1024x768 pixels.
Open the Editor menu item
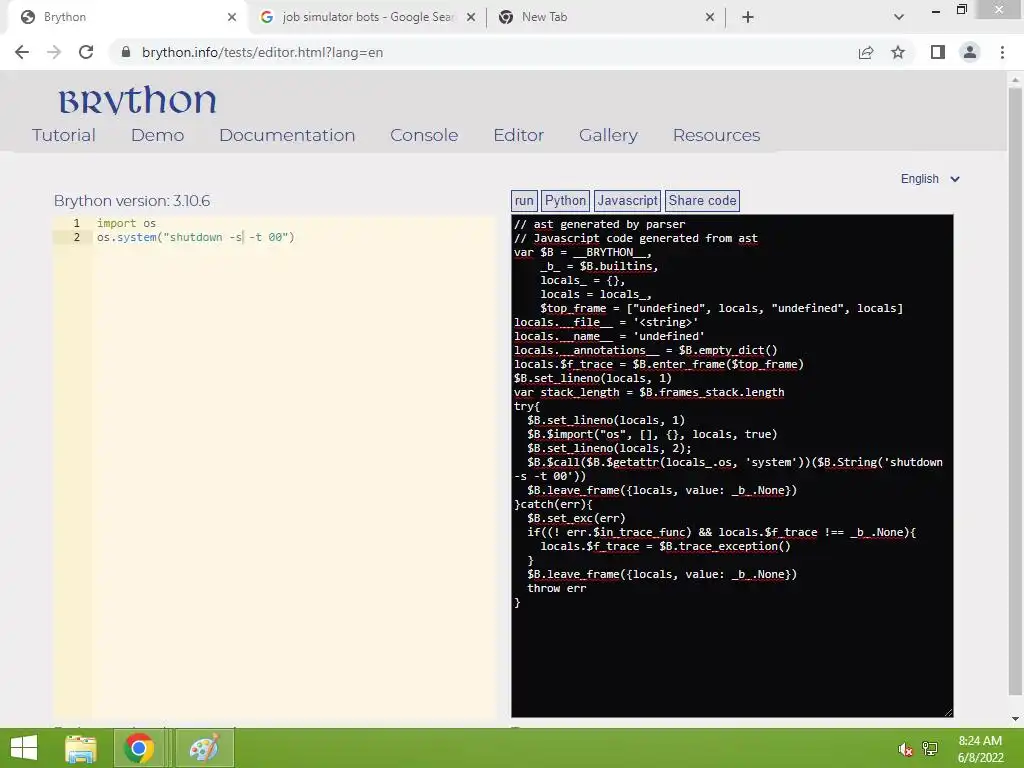tap(519, 135)
